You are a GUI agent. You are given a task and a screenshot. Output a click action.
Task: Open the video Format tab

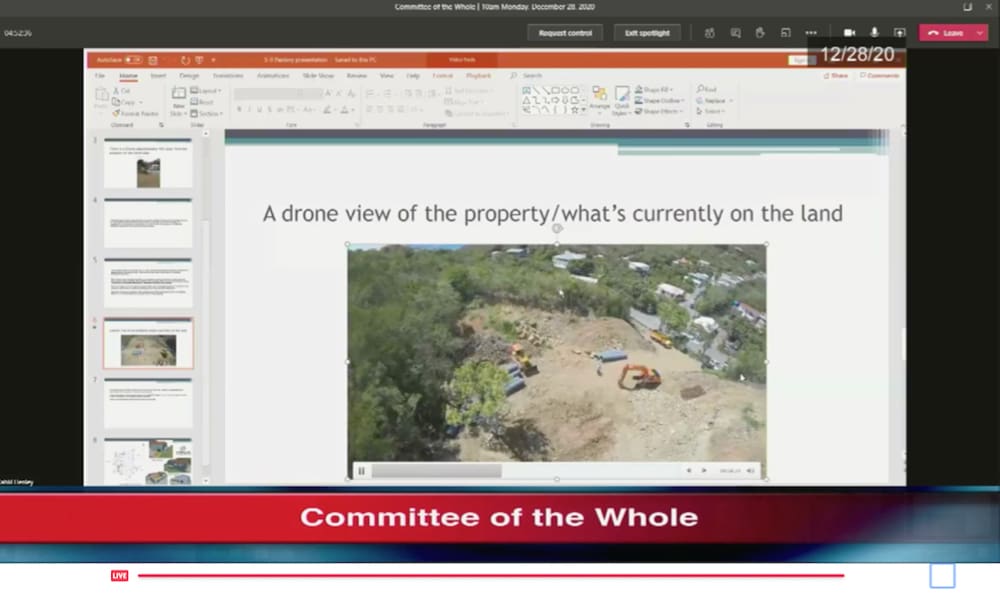443,75
